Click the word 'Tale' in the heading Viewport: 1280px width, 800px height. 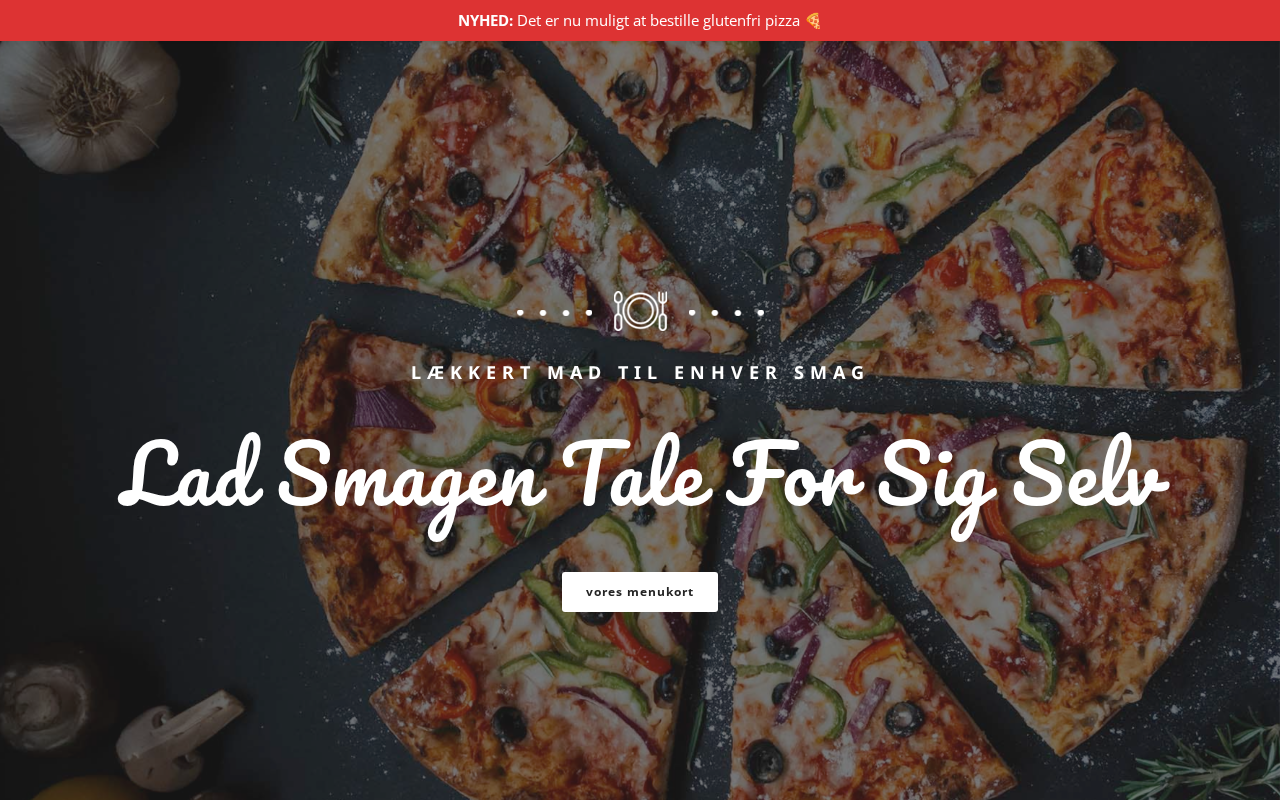[637, 475]
